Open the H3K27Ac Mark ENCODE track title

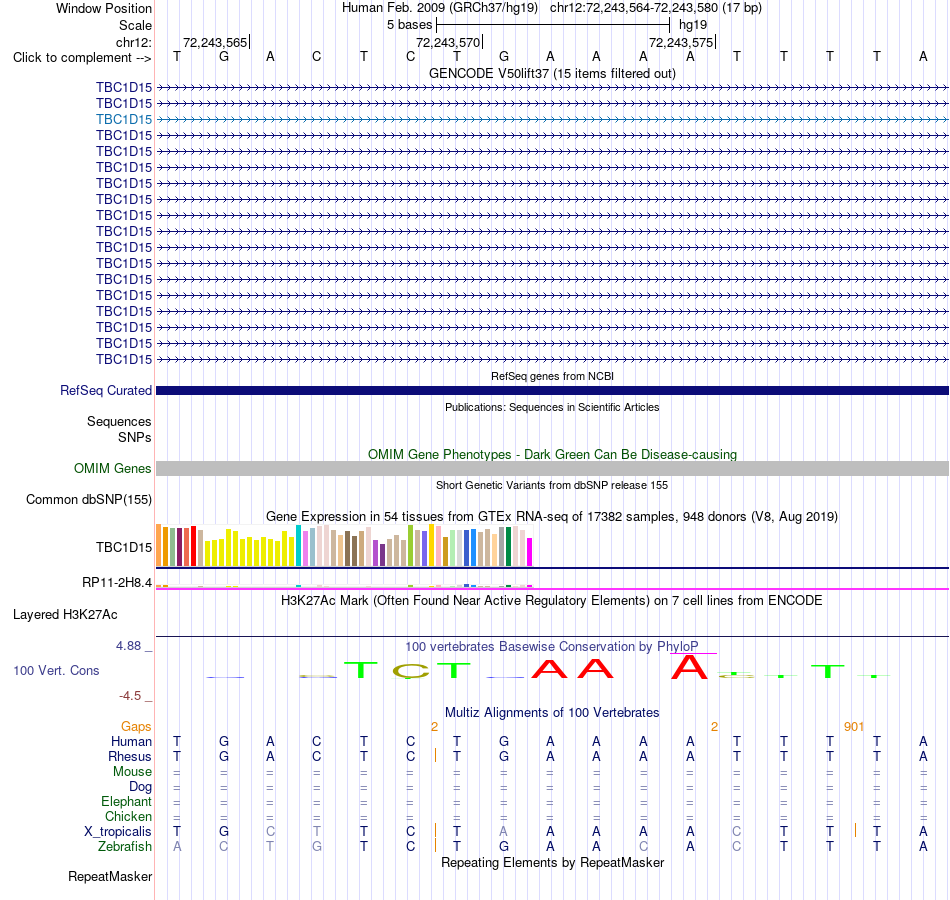[x=552, y=601]
